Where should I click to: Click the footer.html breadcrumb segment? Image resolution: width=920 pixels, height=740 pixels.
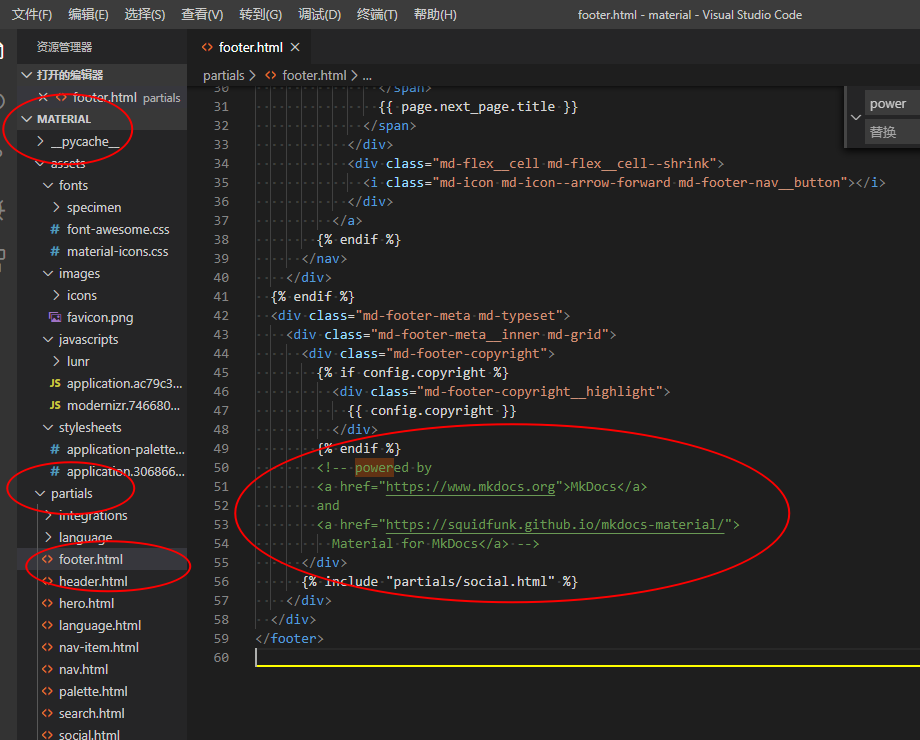coord(314,75)
